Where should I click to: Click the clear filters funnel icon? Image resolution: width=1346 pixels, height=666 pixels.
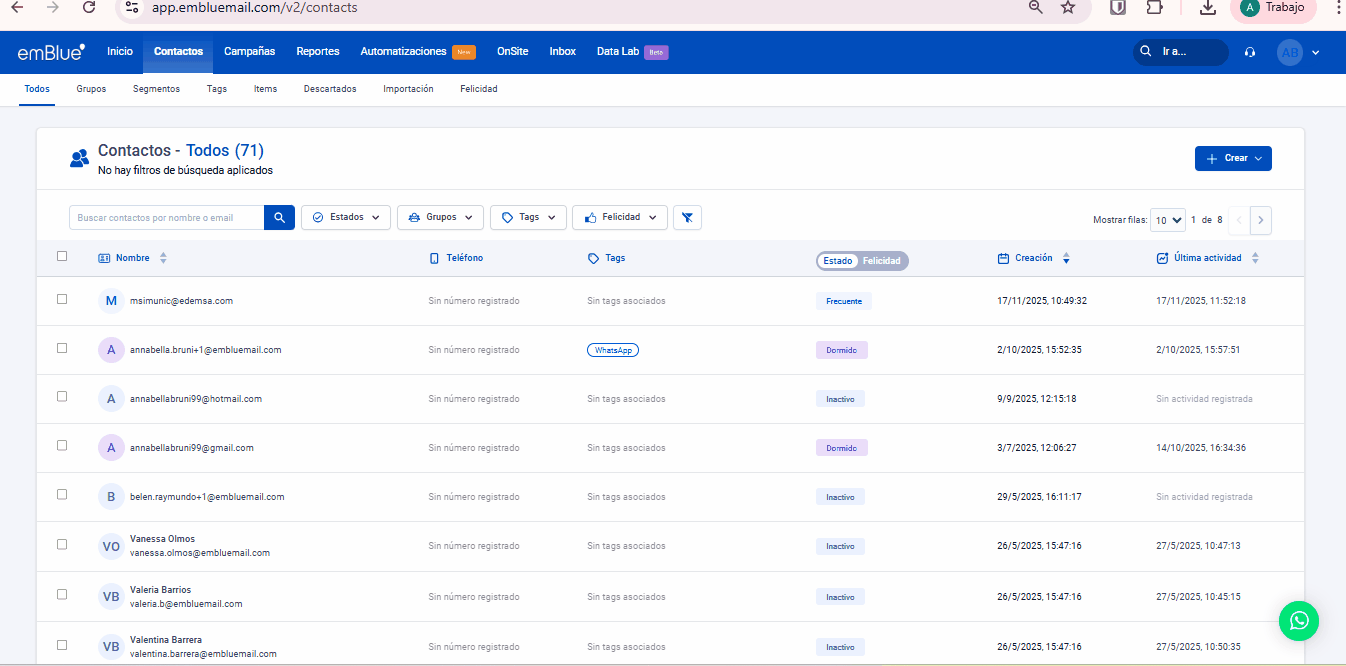(687, 217)
